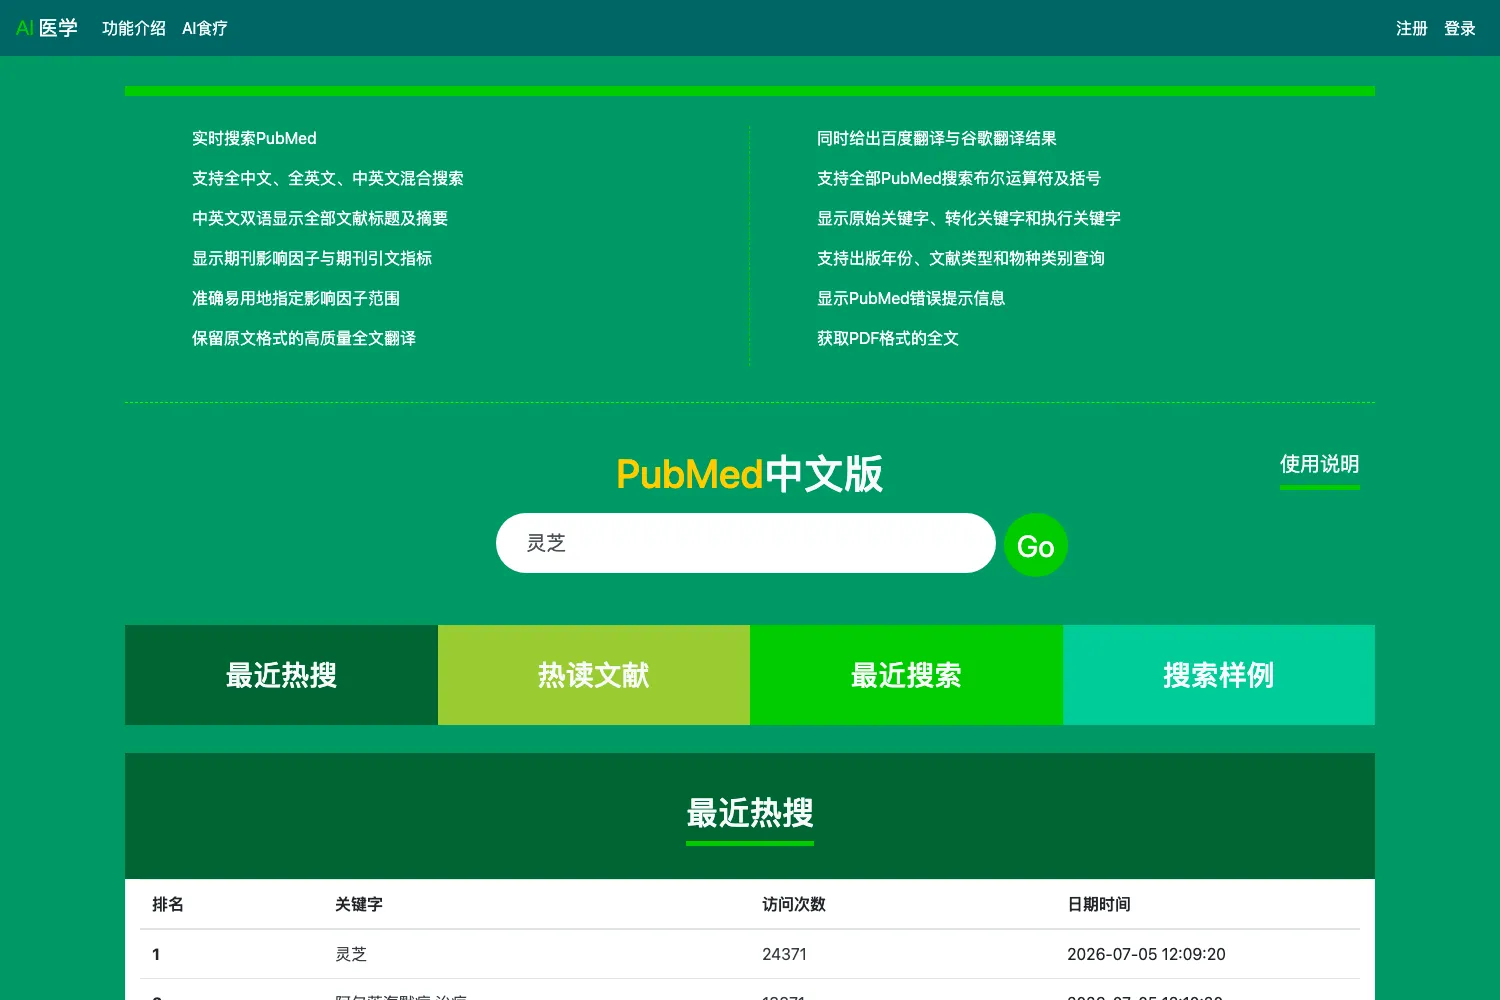Click the 排名 column header
Image resolution: width=1500 pixels, height=1000 pixels.
[x=168, y=904]
